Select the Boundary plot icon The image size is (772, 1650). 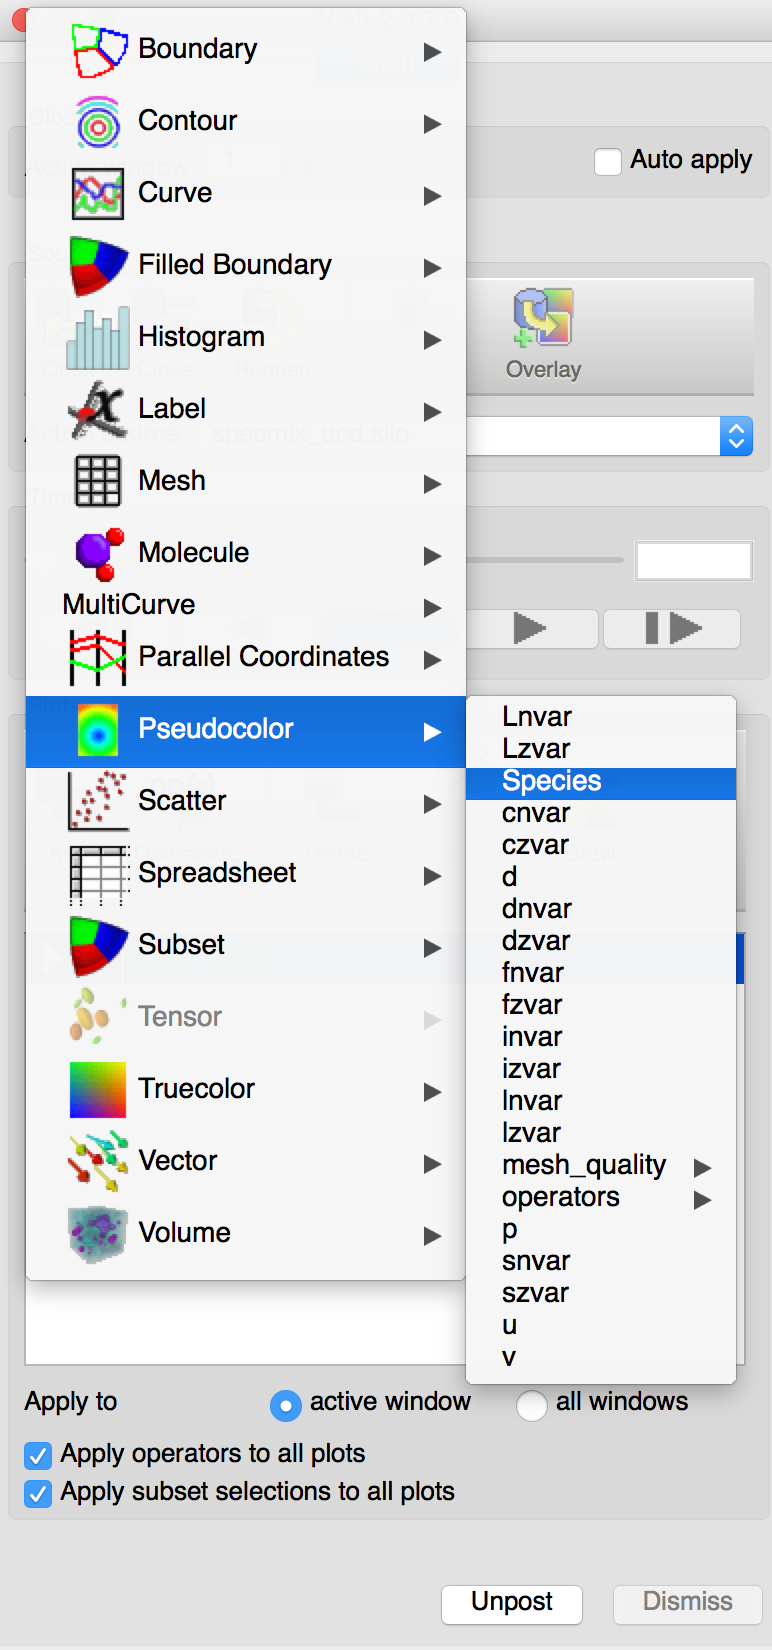pos(99,50)
